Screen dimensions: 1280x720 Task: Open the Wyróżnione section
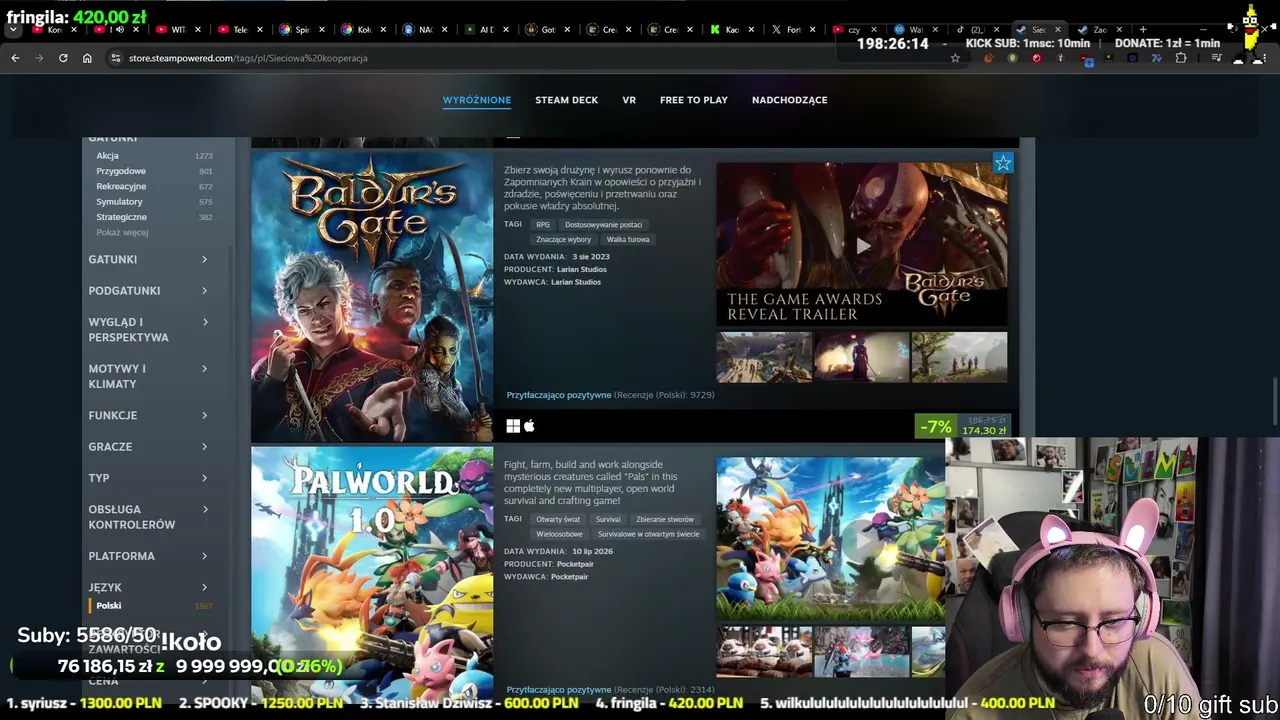(477, 100)
